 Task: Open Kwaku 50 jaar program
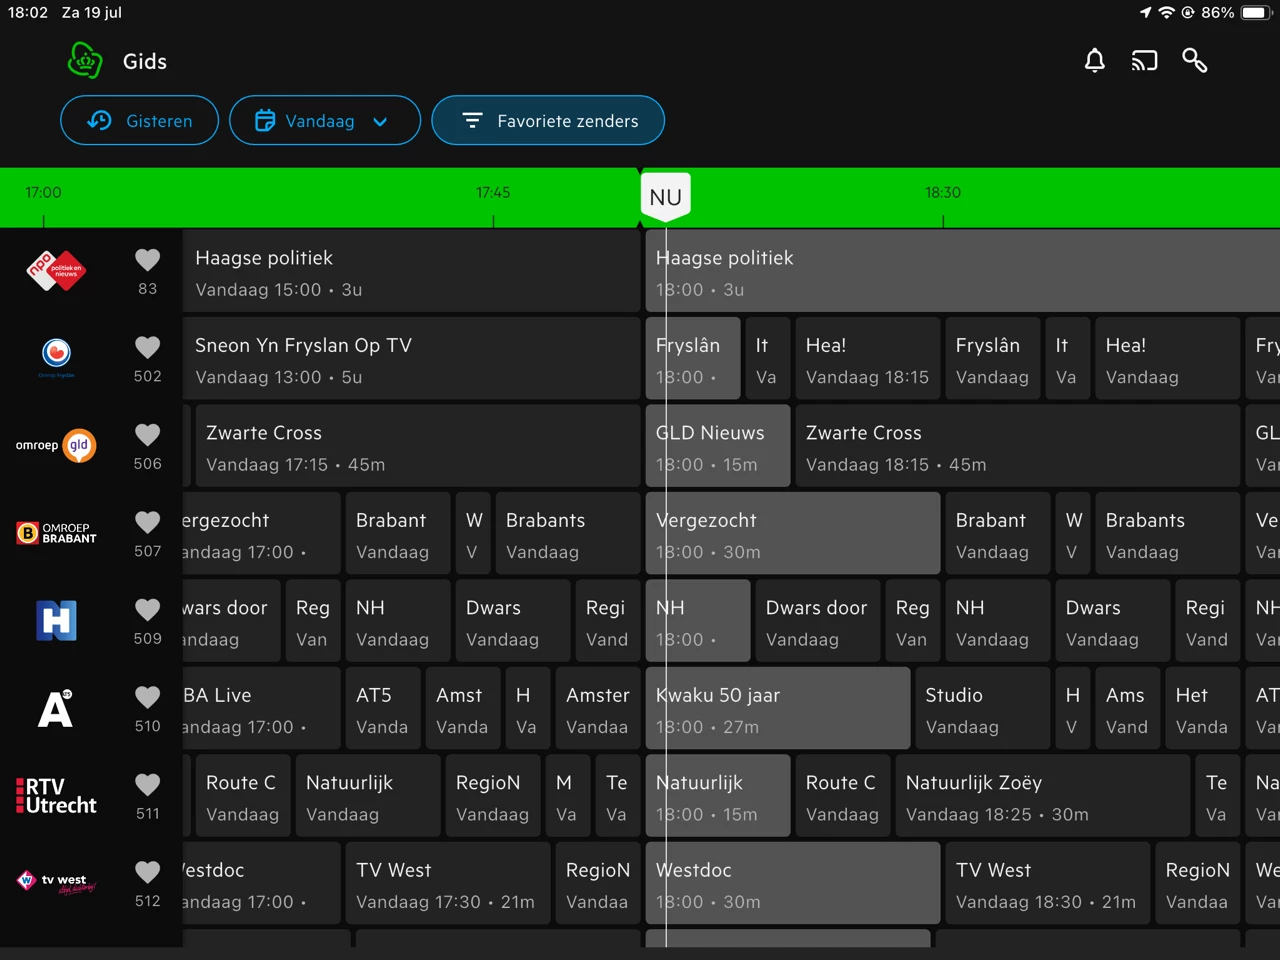(777, 710)
